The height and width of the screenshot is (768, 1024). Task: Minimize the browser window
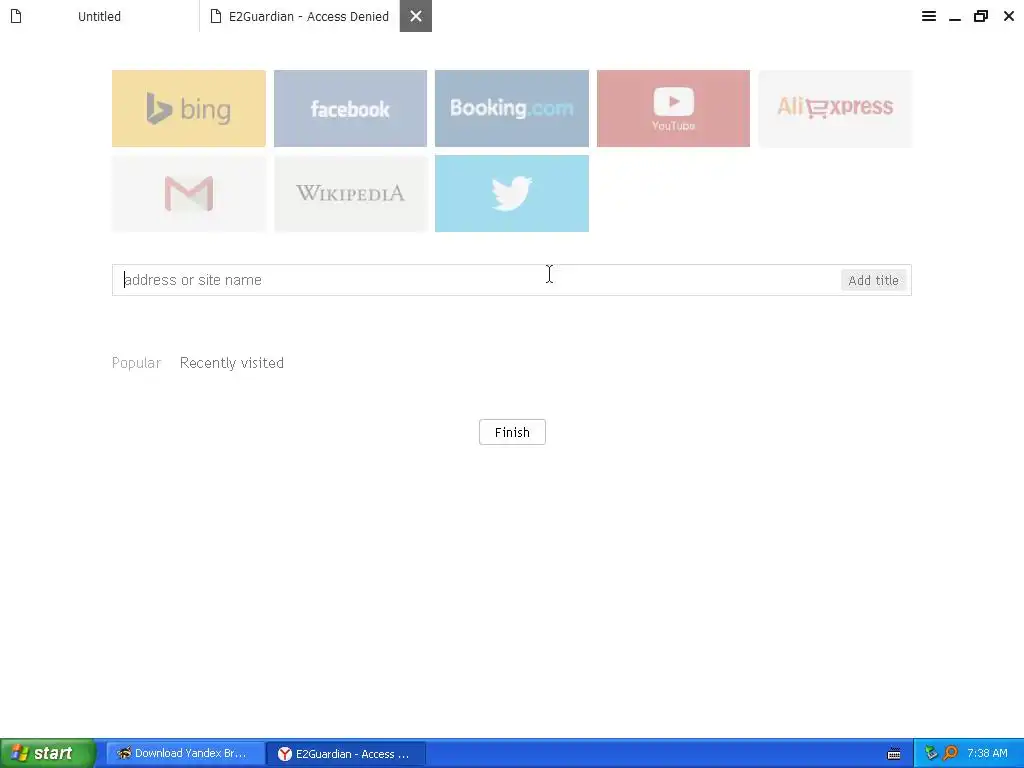click(955, 16)
